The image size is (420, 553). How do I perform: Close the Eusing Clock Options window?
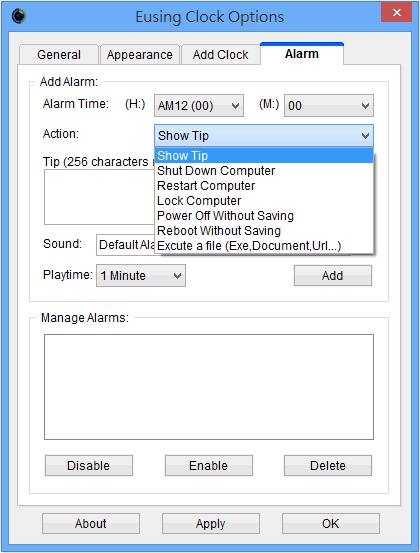point(396,12)
